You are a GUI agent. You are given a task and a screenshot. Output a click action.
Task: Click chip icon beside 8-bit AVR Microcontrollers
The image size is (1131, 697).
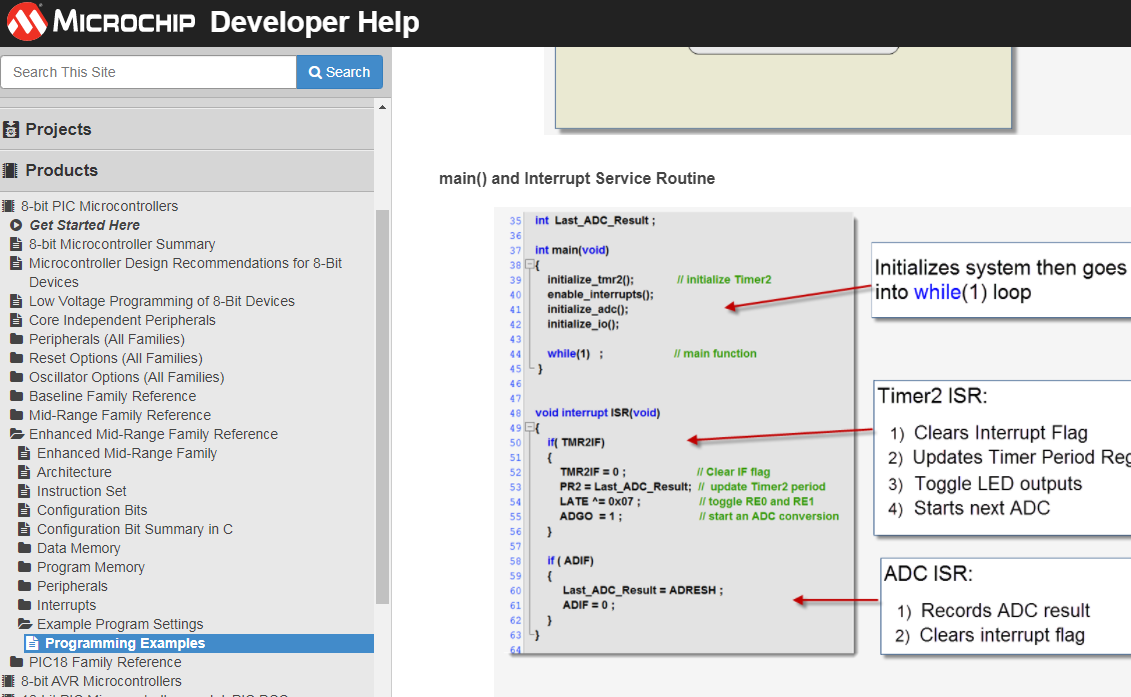9,680
